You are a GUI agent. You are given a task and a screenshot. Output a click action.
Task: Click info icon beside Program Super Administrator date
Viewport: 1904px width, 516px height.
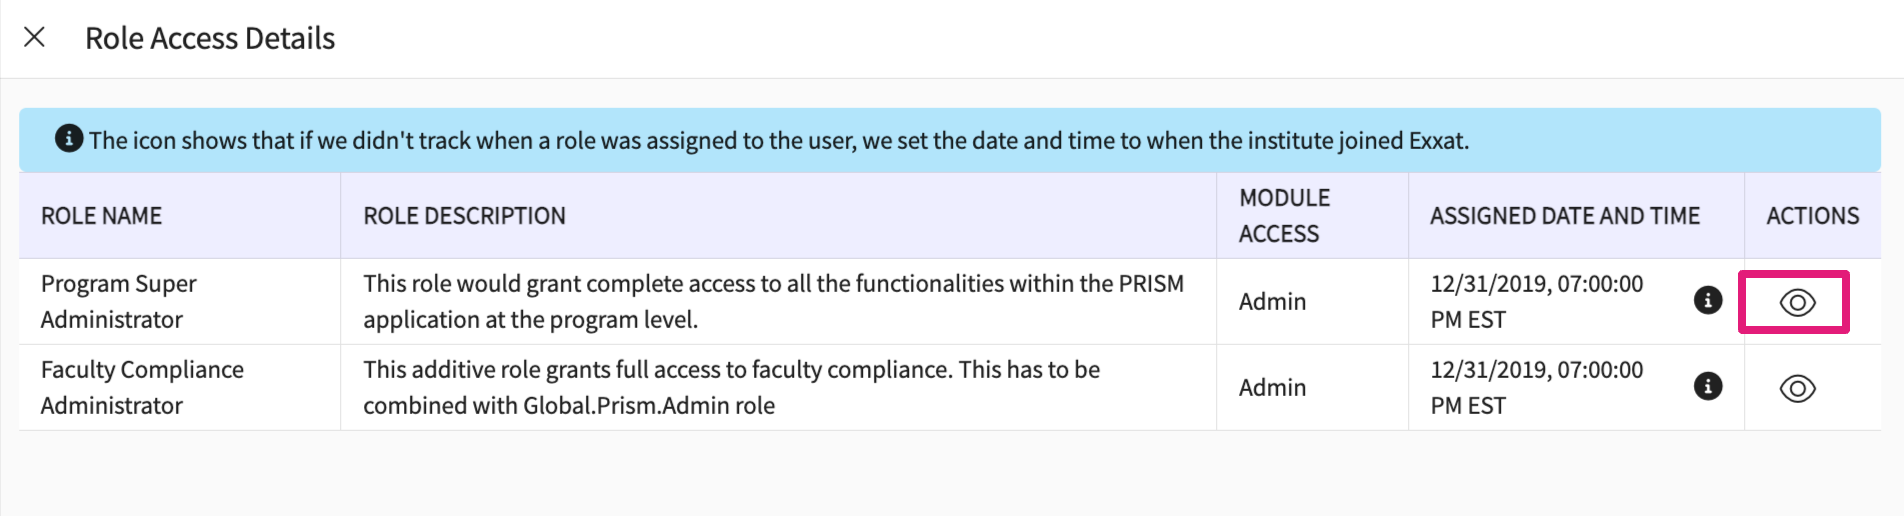click(x=1707, y=300)
